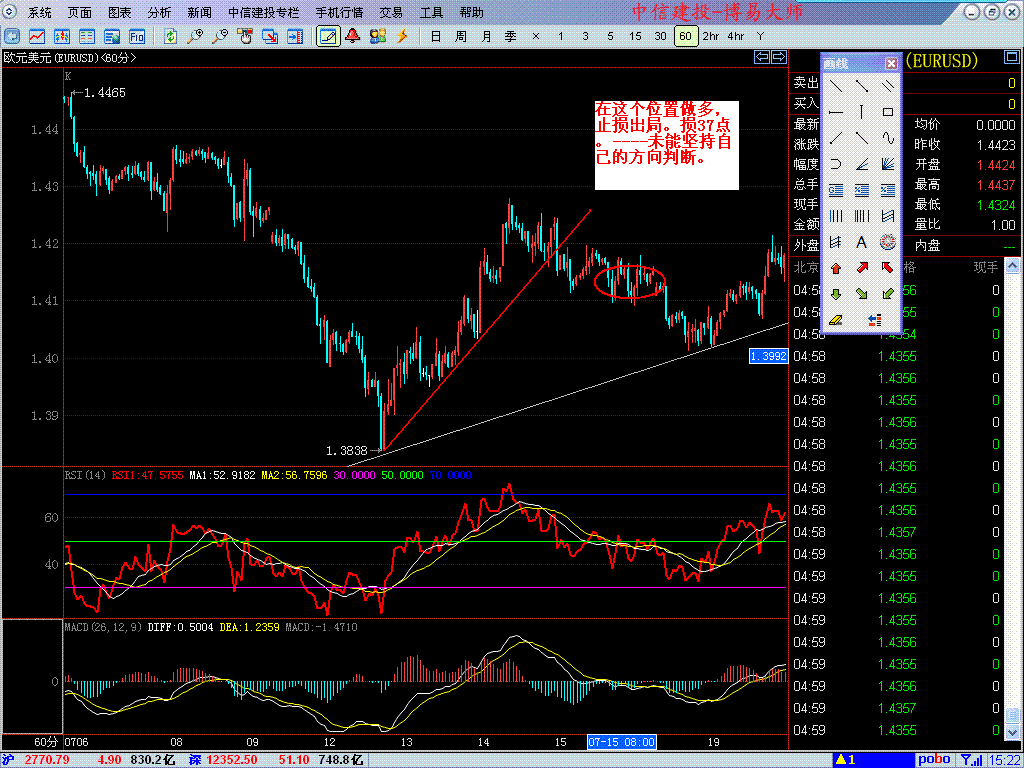The height and width of the screenshot is (768, 1024).
Task: Select the red up-right arrow marker
Action: [x=861, y=268]
